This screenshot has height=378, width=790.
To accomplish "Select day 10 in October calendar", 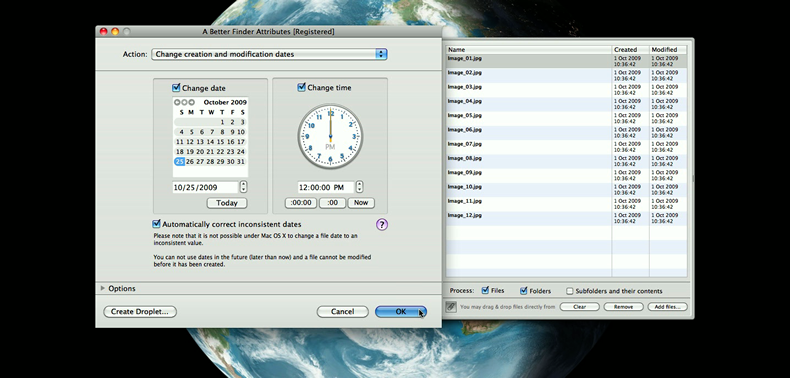I will pos(241,132).
